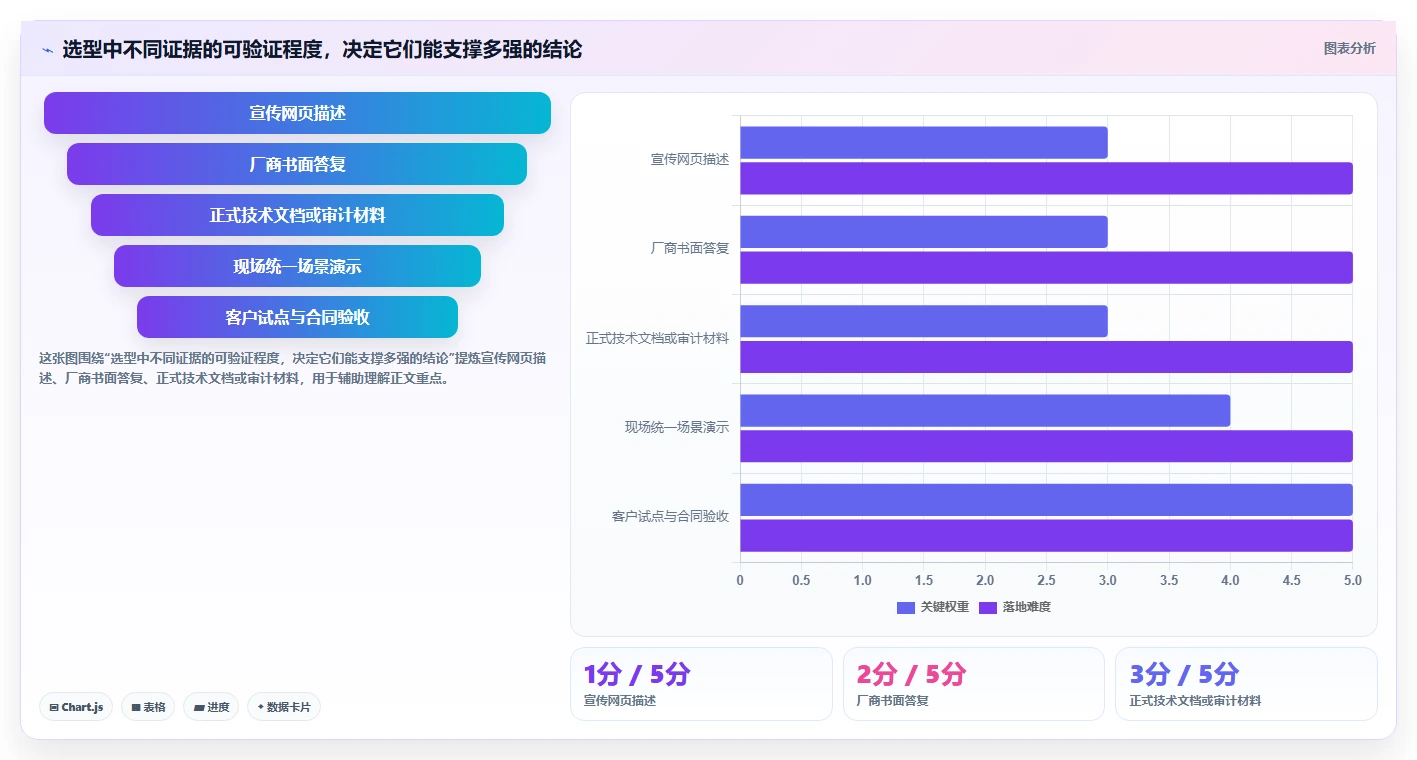Click the title icon before 选型中不同证据
Image resolution: width=1417 pixels, height=760 pixels.
click(47, 50)
